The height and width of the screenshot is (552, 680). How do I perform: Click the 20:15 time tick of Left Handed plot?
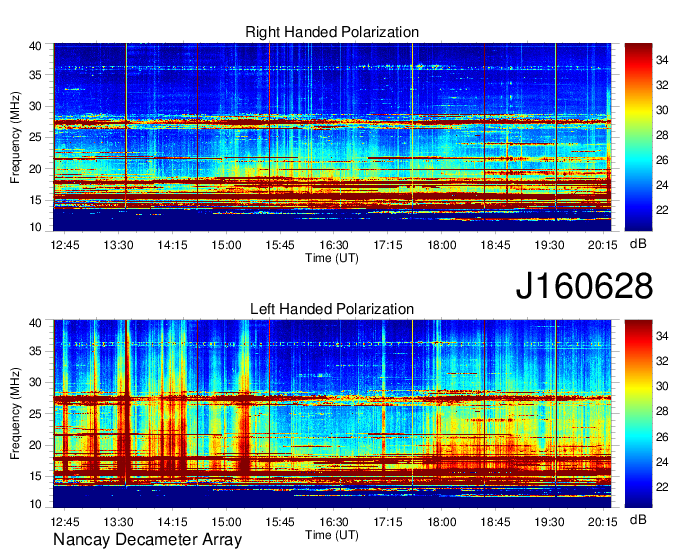[x=603, y=521]
